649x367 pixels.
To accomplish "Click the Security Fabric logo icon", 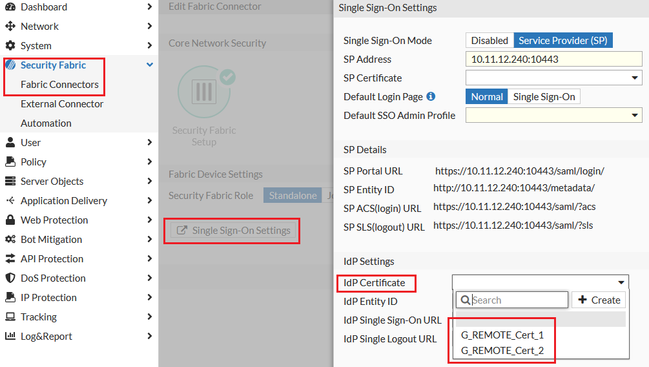I will tap(10, 65).
